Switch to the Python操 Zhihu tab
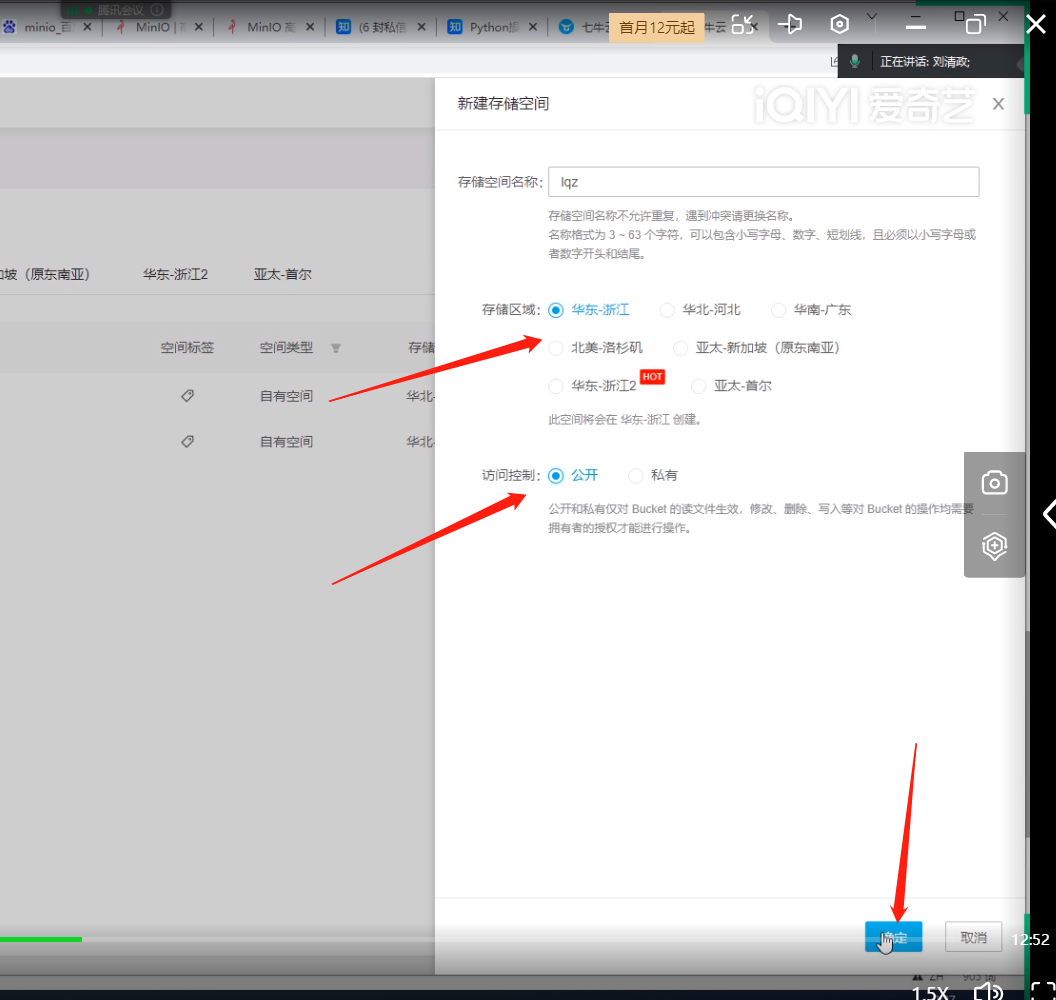This screenshot has height=1000, width=1056. pos(494,27)
